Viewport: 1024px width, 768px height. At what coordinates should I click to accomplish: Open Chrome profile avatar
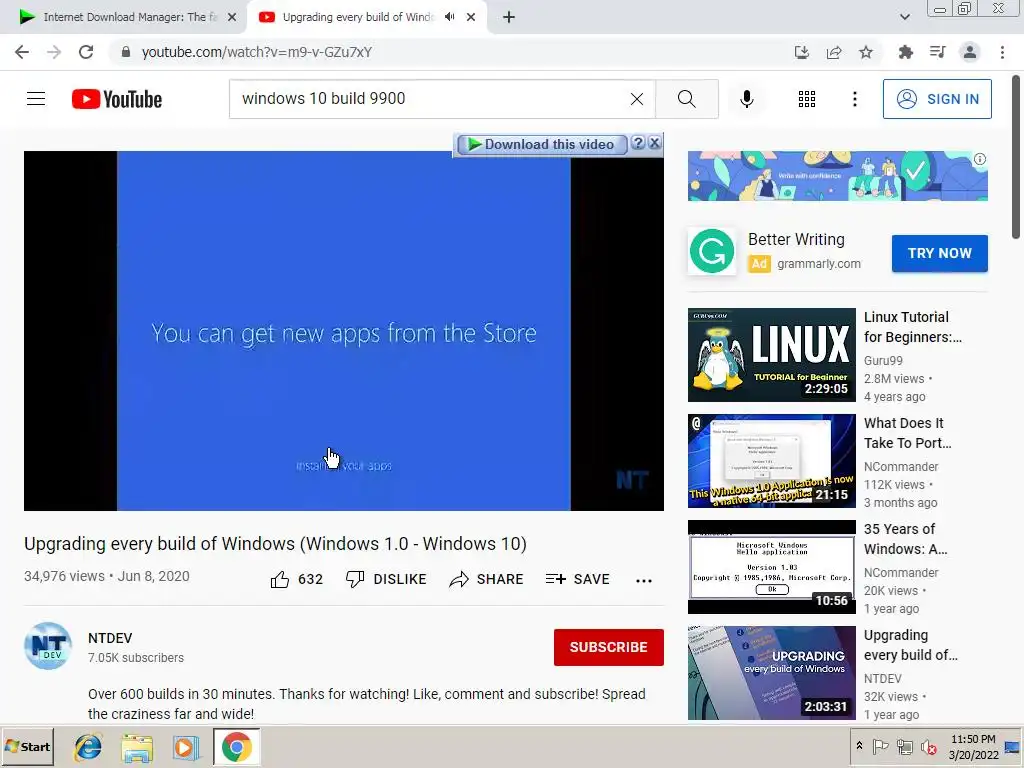(970, 52)
